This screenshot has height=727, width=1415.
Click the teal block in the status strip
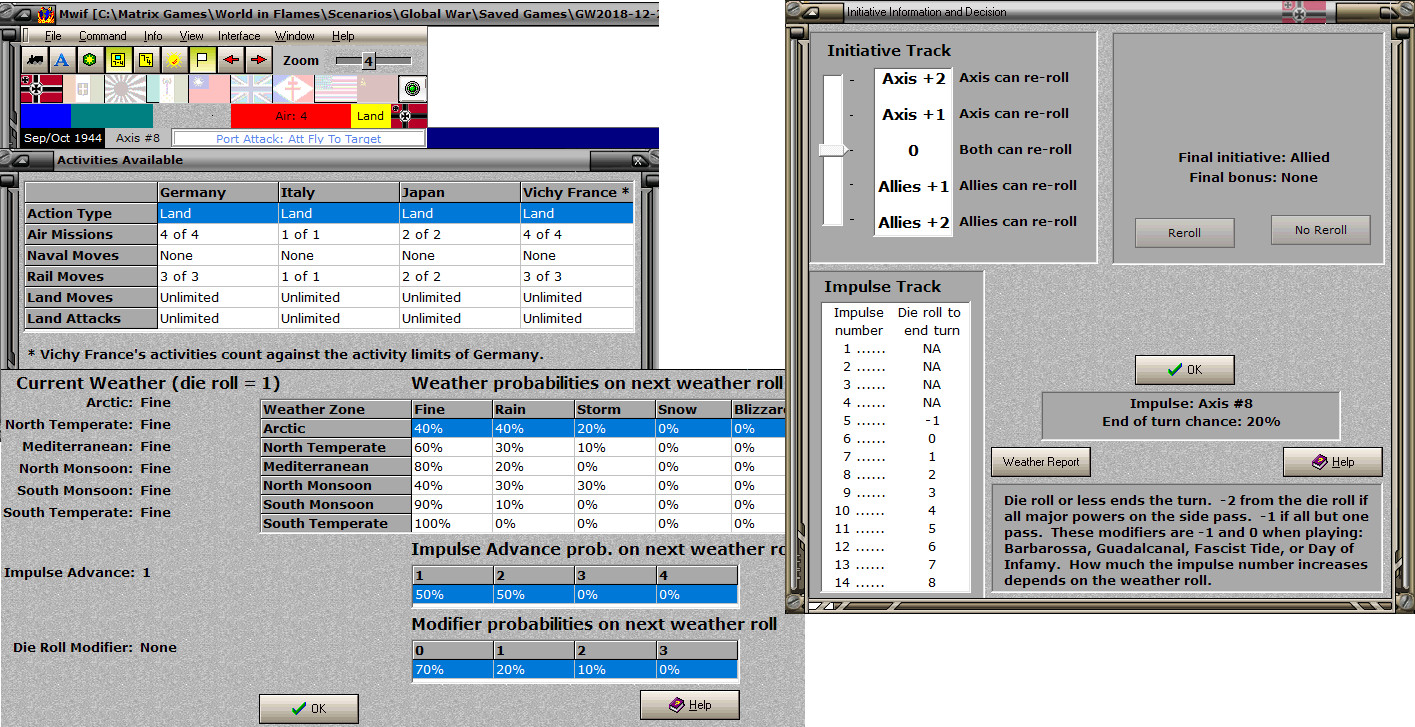[111, 116]
